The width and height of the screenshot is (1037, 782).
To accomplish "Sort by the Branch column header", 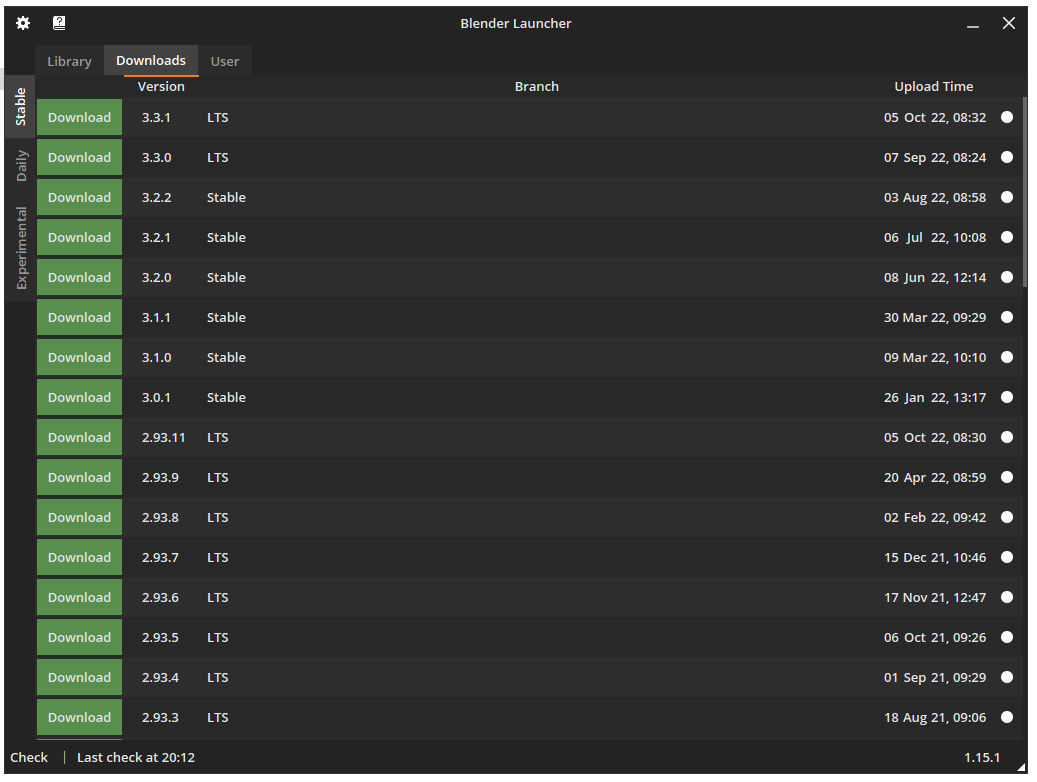I will point(536,87).
